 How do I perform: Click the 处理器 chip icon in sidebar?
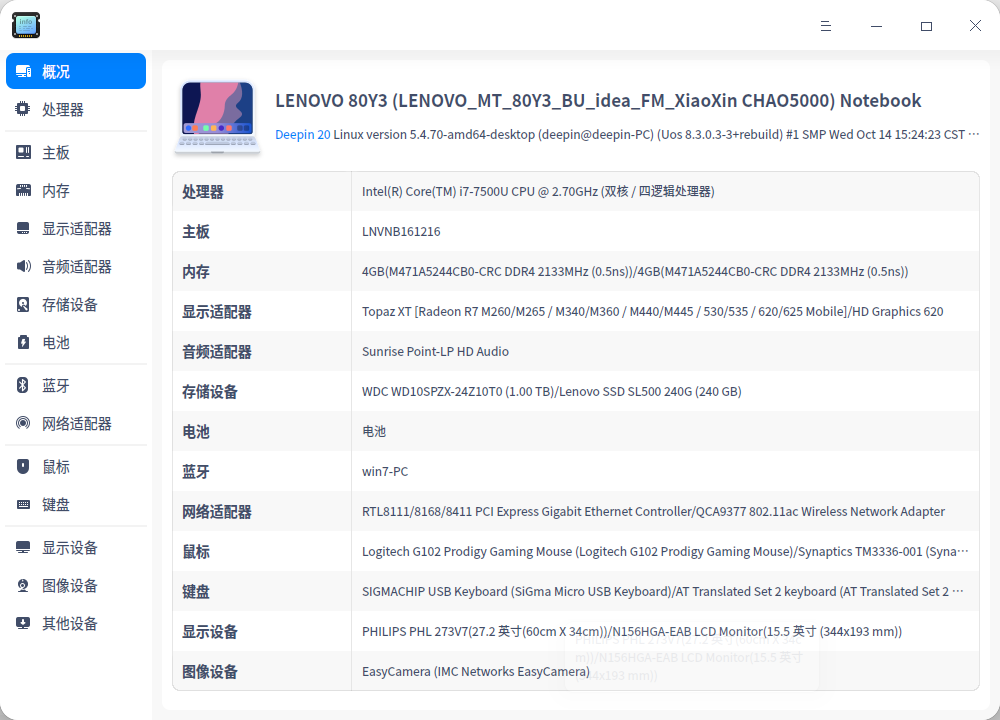[23, 109]
